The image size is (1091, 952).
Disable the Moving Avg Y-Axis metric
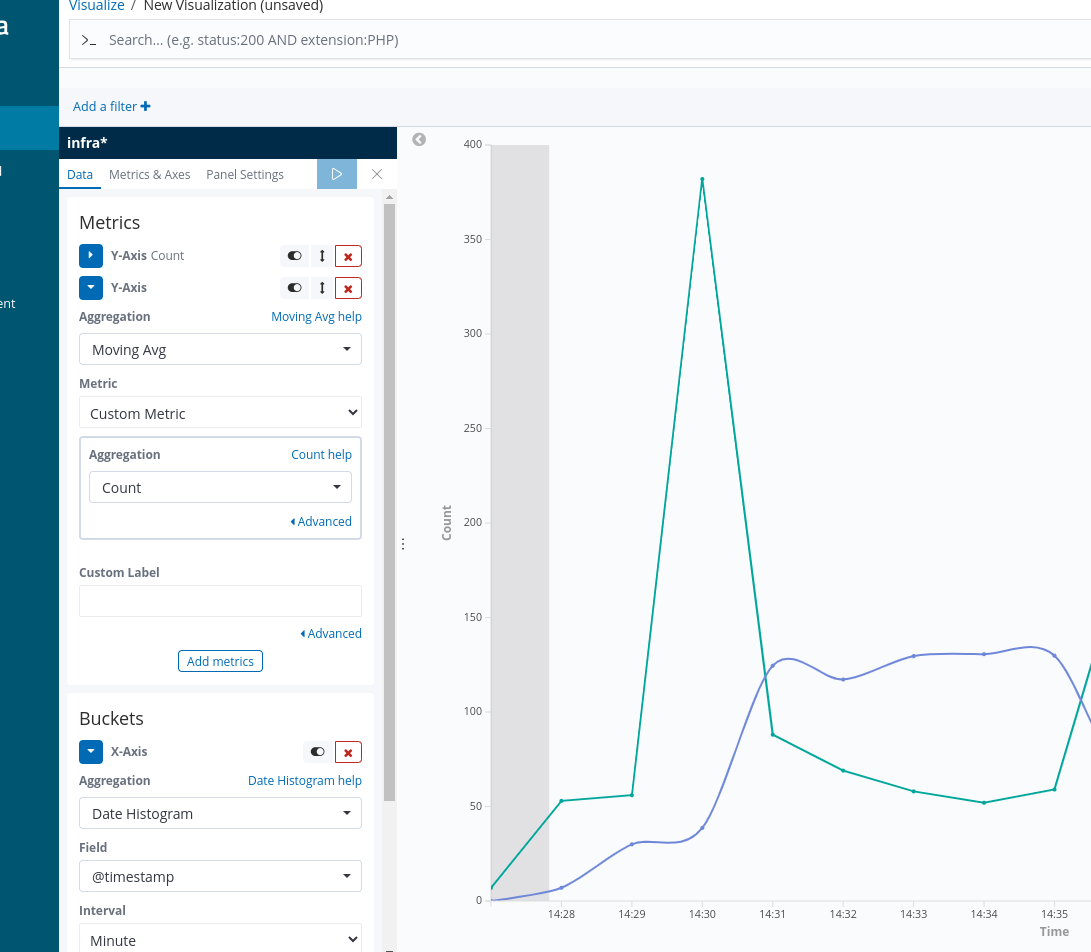pos(294,288)
